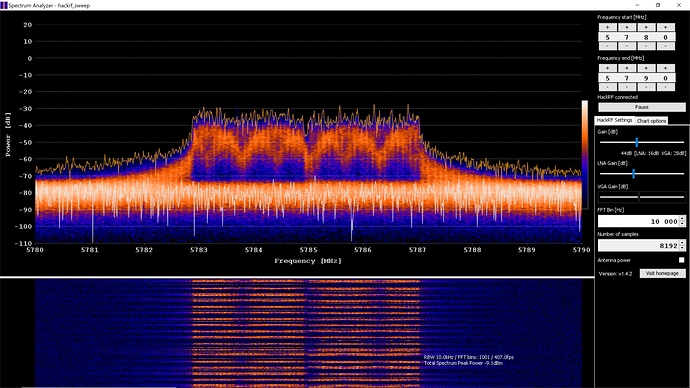Click the Version: v1.4.2 label
690x388 pixels.
(615, 274)
